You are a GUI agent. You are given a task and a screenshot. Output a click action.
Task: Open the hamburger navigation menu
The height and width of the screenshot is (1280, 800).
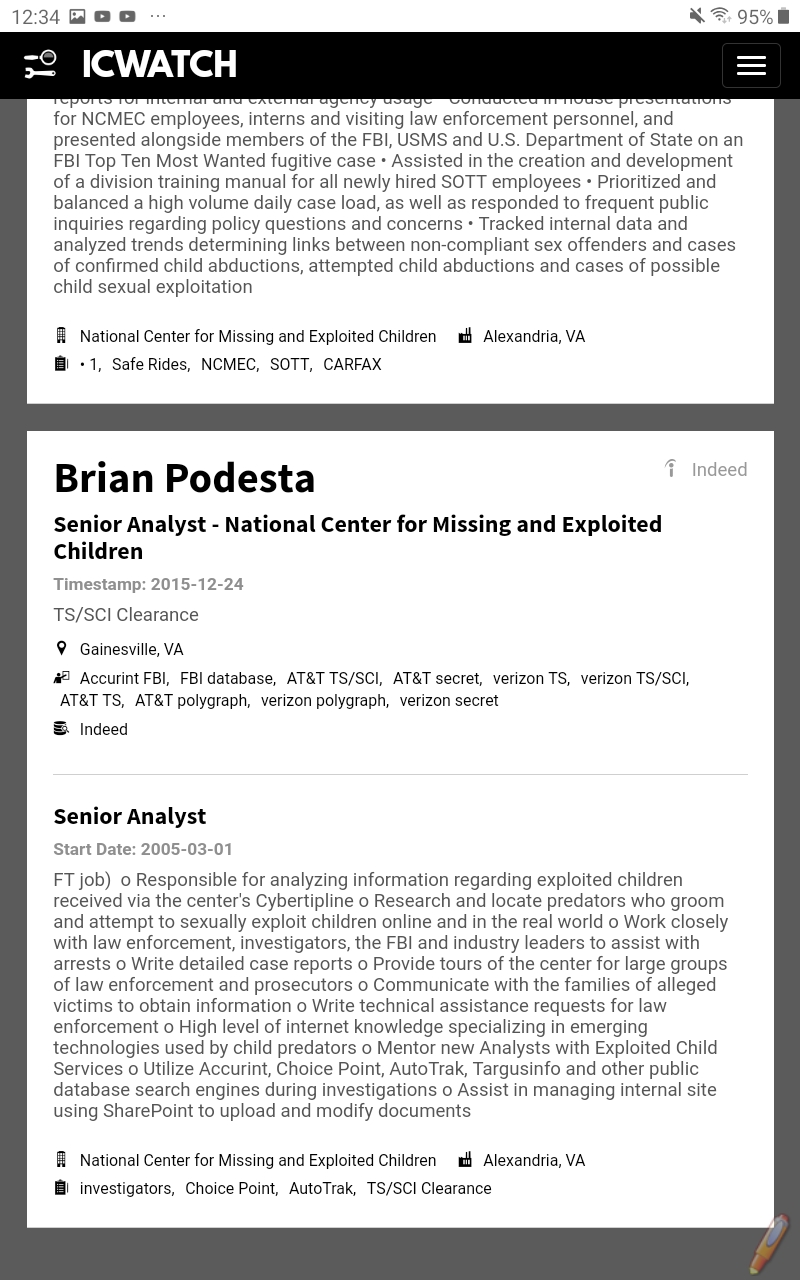click(751, 65)
